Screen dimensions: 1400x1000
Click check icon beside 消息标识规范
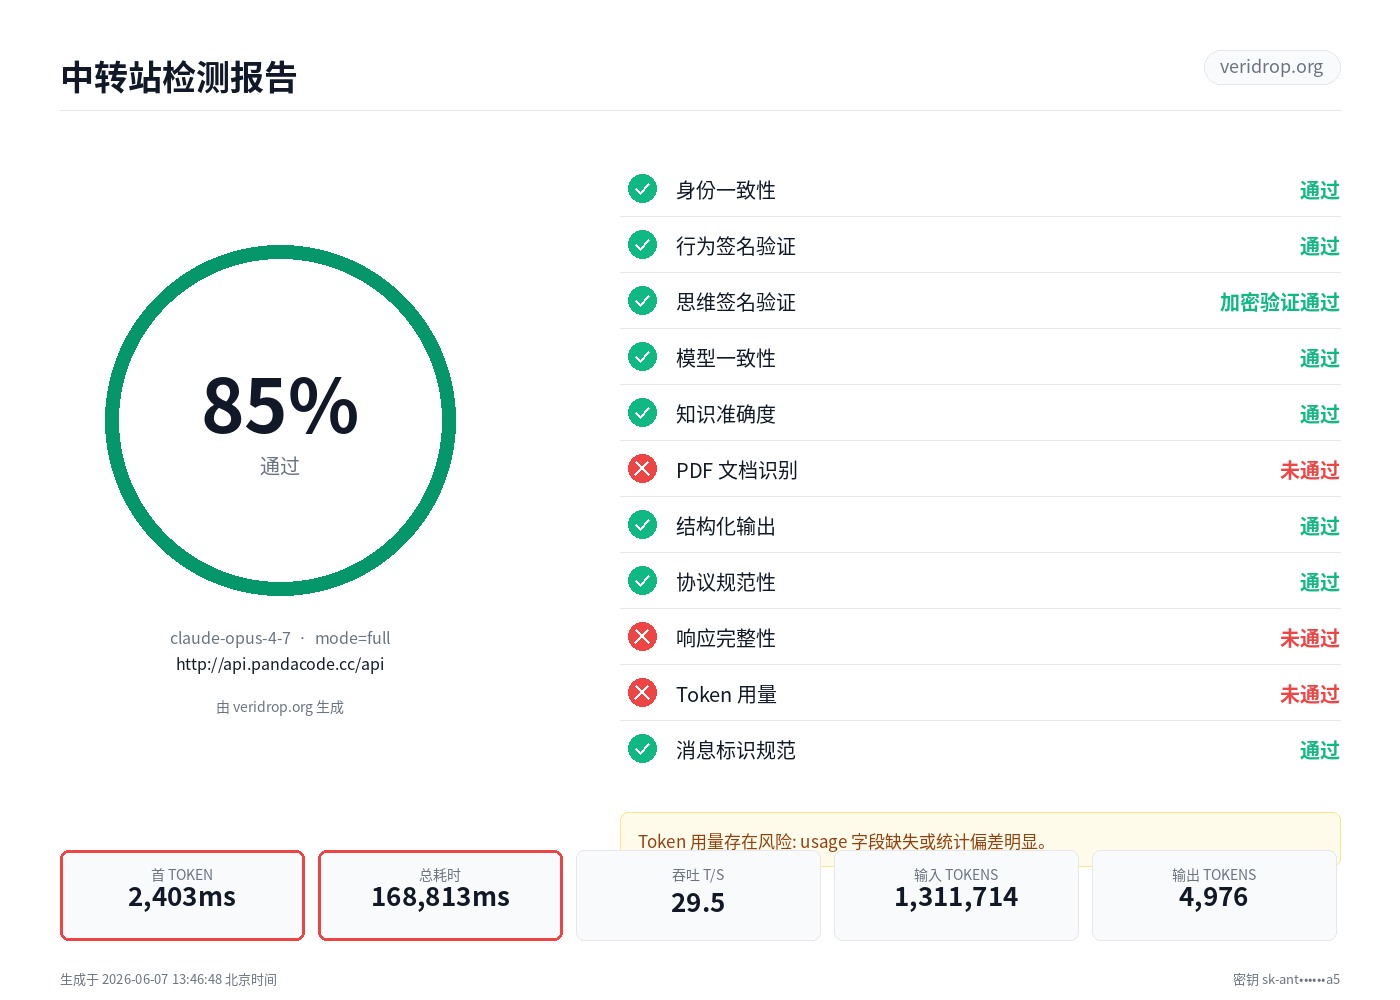pos(642,749)
